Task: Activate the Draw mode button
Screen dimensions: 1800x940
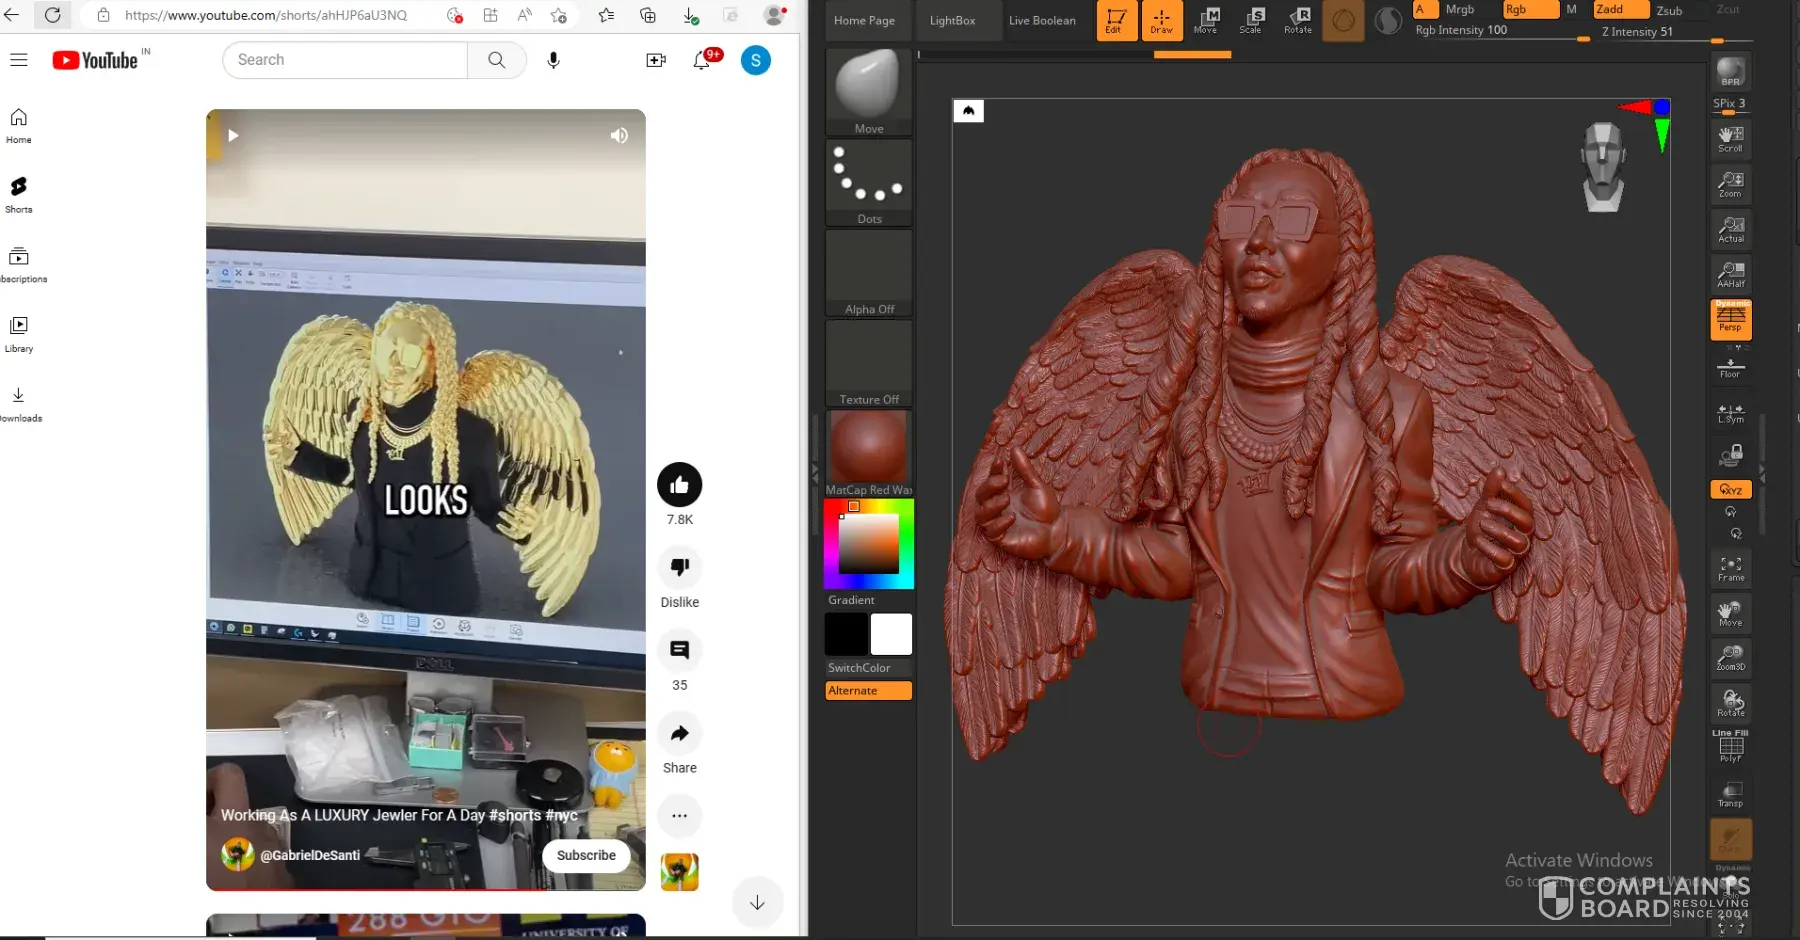Action: 1161,20
